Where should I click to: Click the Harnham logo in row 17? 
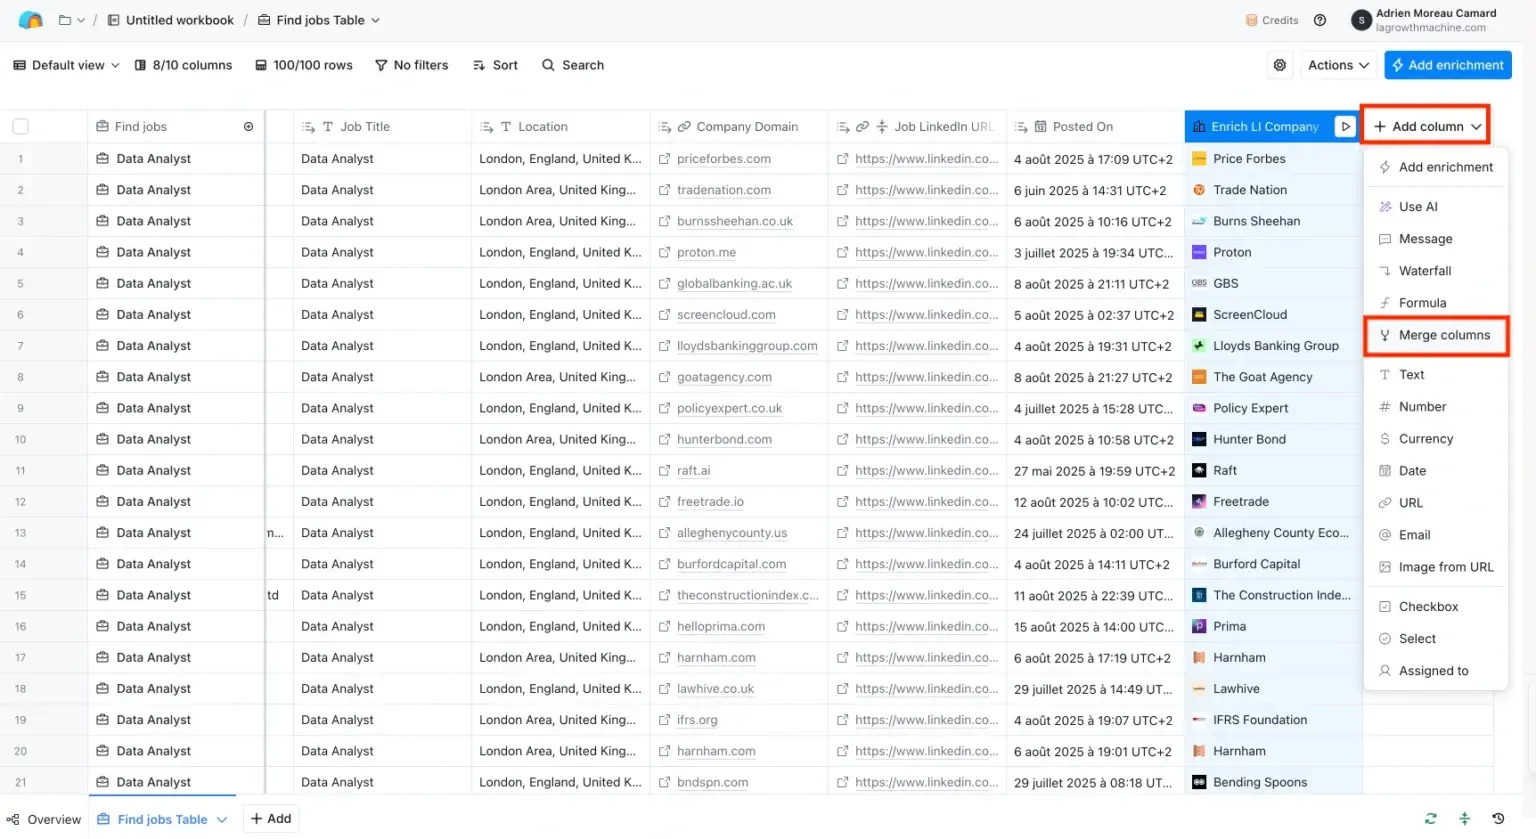tap(1199, 658)
